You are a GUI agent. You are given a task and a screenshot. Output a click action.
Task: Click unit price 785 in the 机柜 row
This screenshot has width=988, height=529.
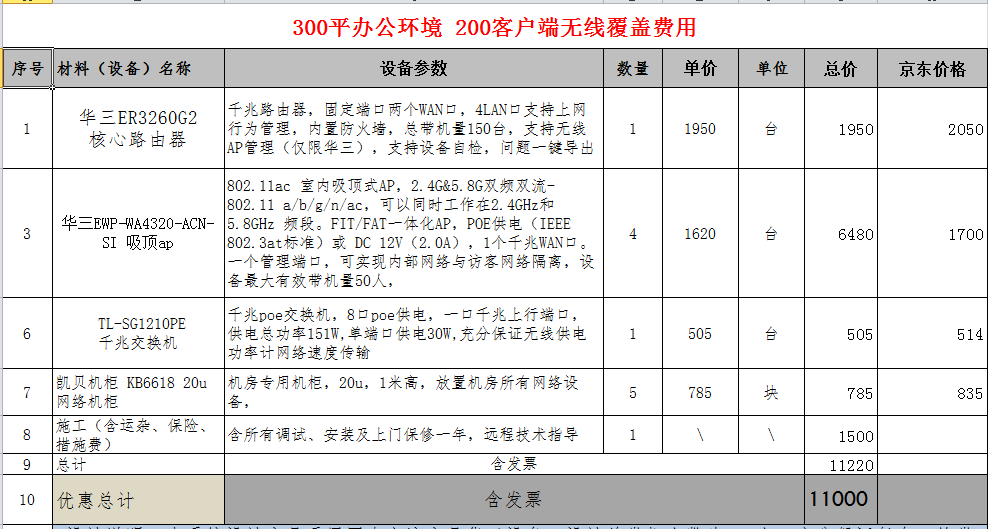pyautogui.click(x=700, y=392)
